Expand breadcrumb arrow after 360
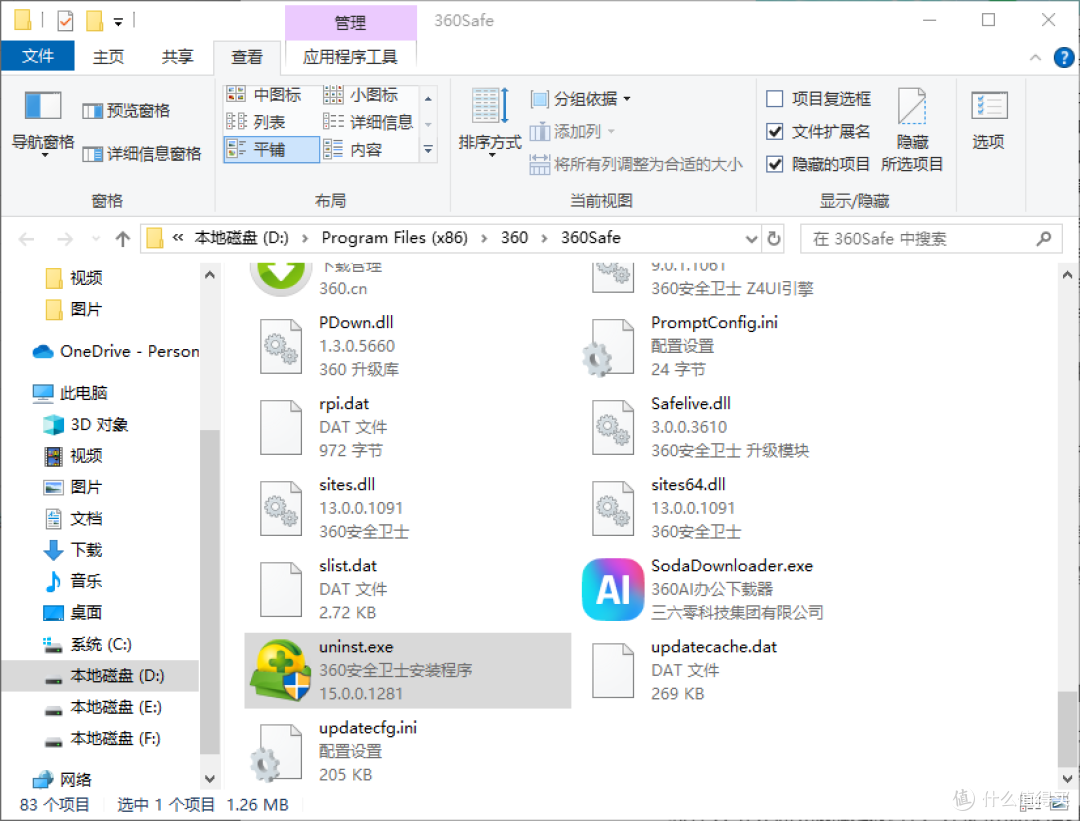Viewport: 1080px width, 821px height. tap(544, 238)
